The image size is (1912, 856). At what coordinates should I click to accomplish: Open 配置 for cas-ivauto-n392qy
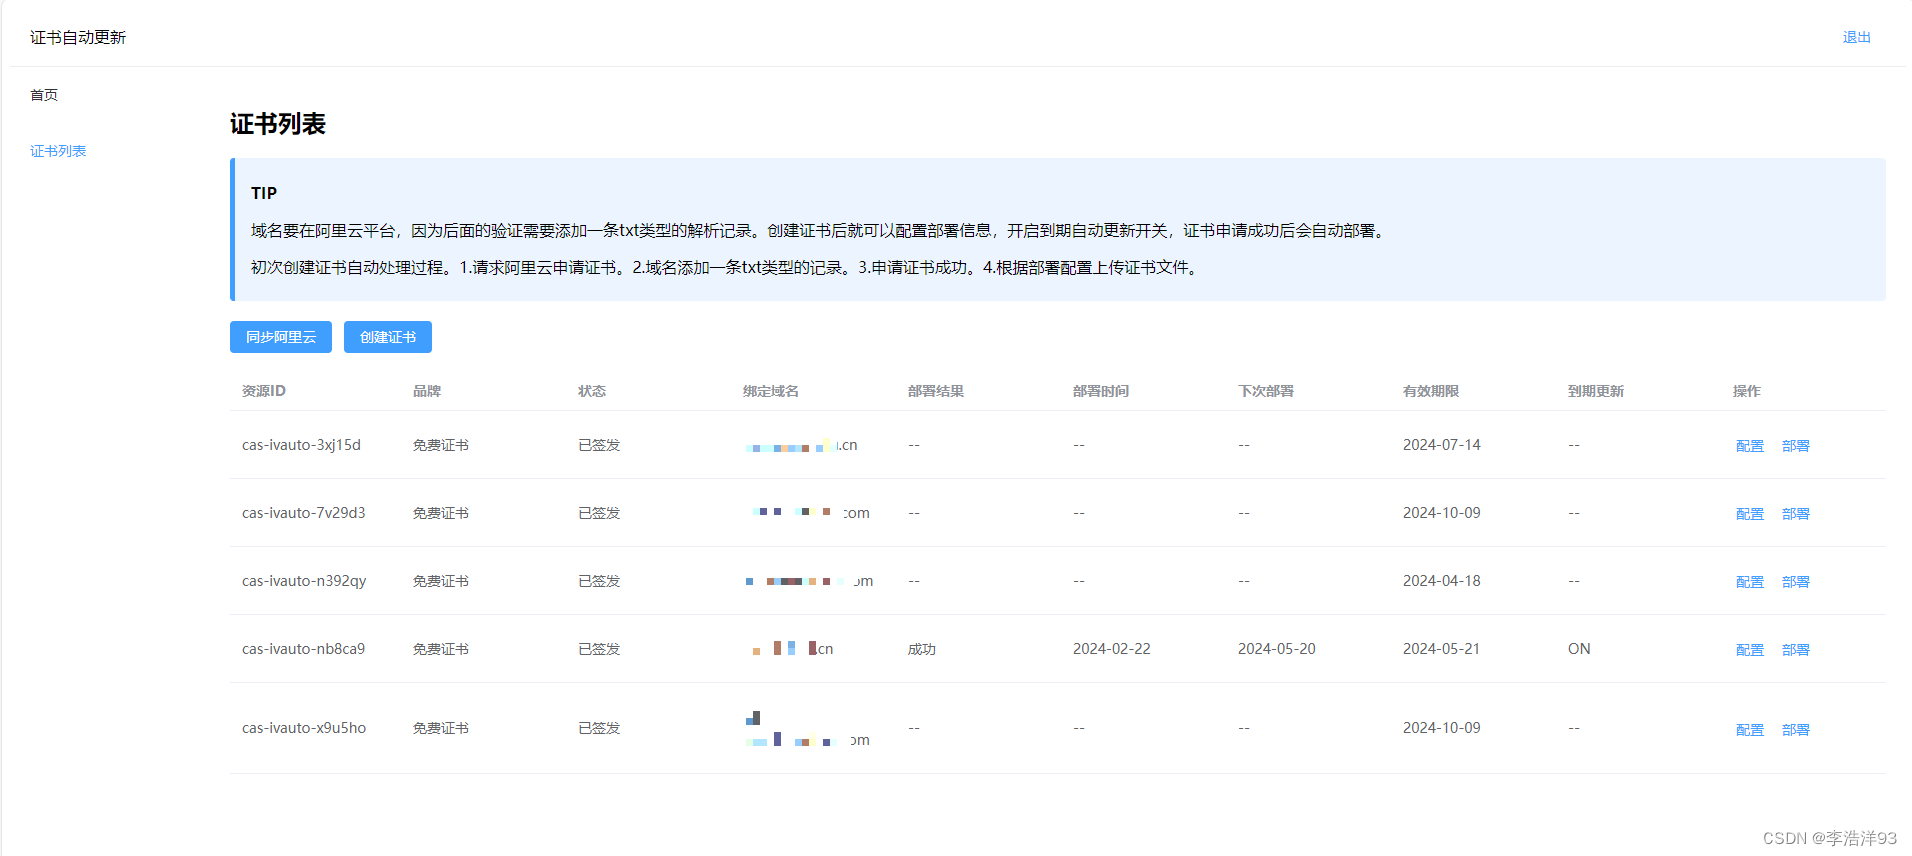[1750, 582]
